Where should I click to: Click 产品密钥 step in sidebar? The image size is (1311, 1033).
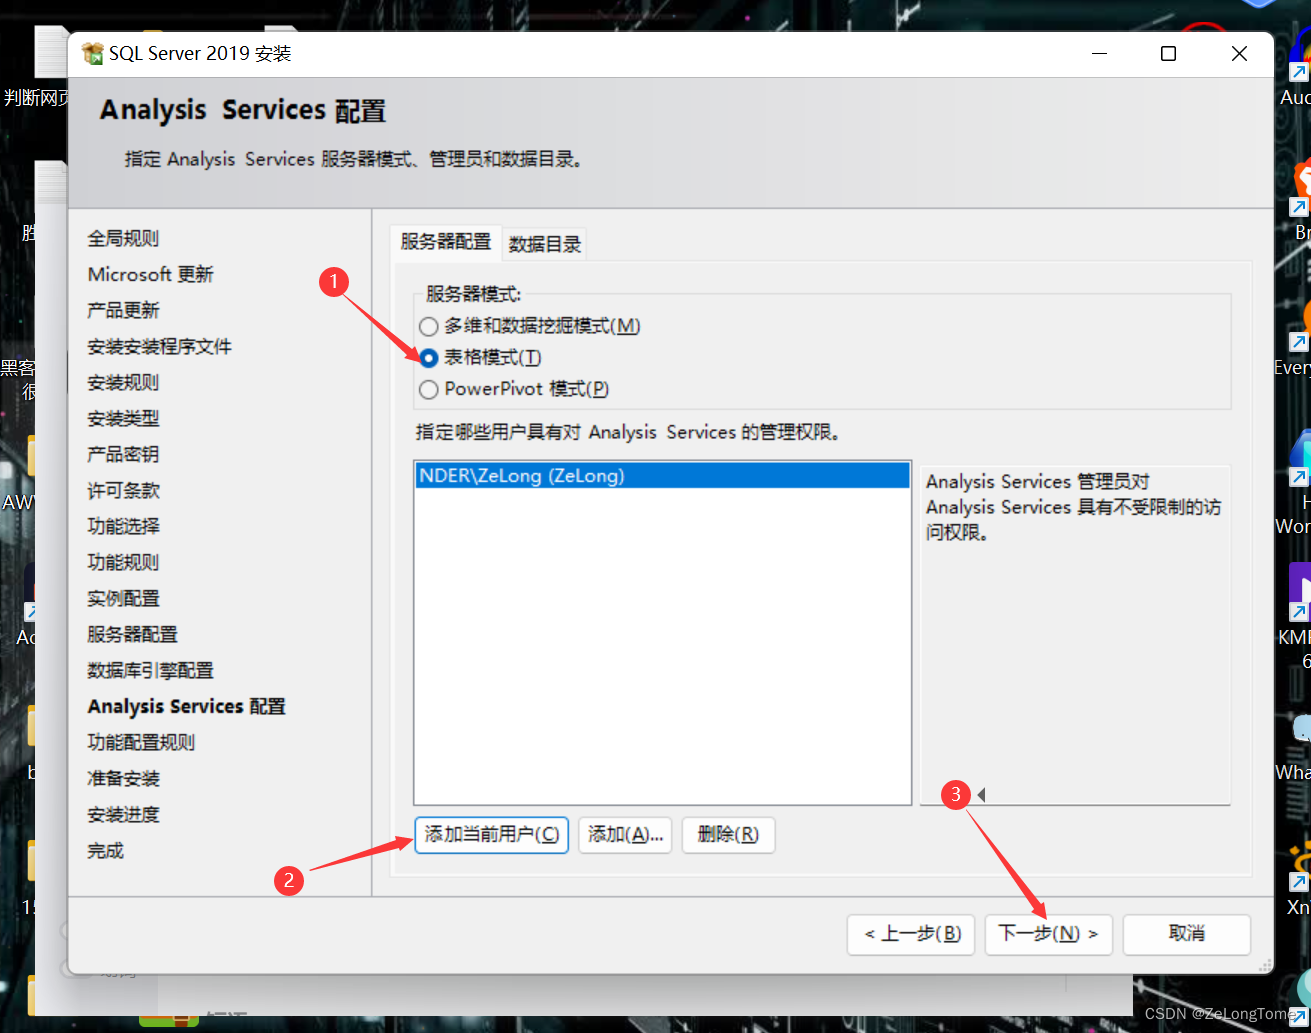pos(123,454)
